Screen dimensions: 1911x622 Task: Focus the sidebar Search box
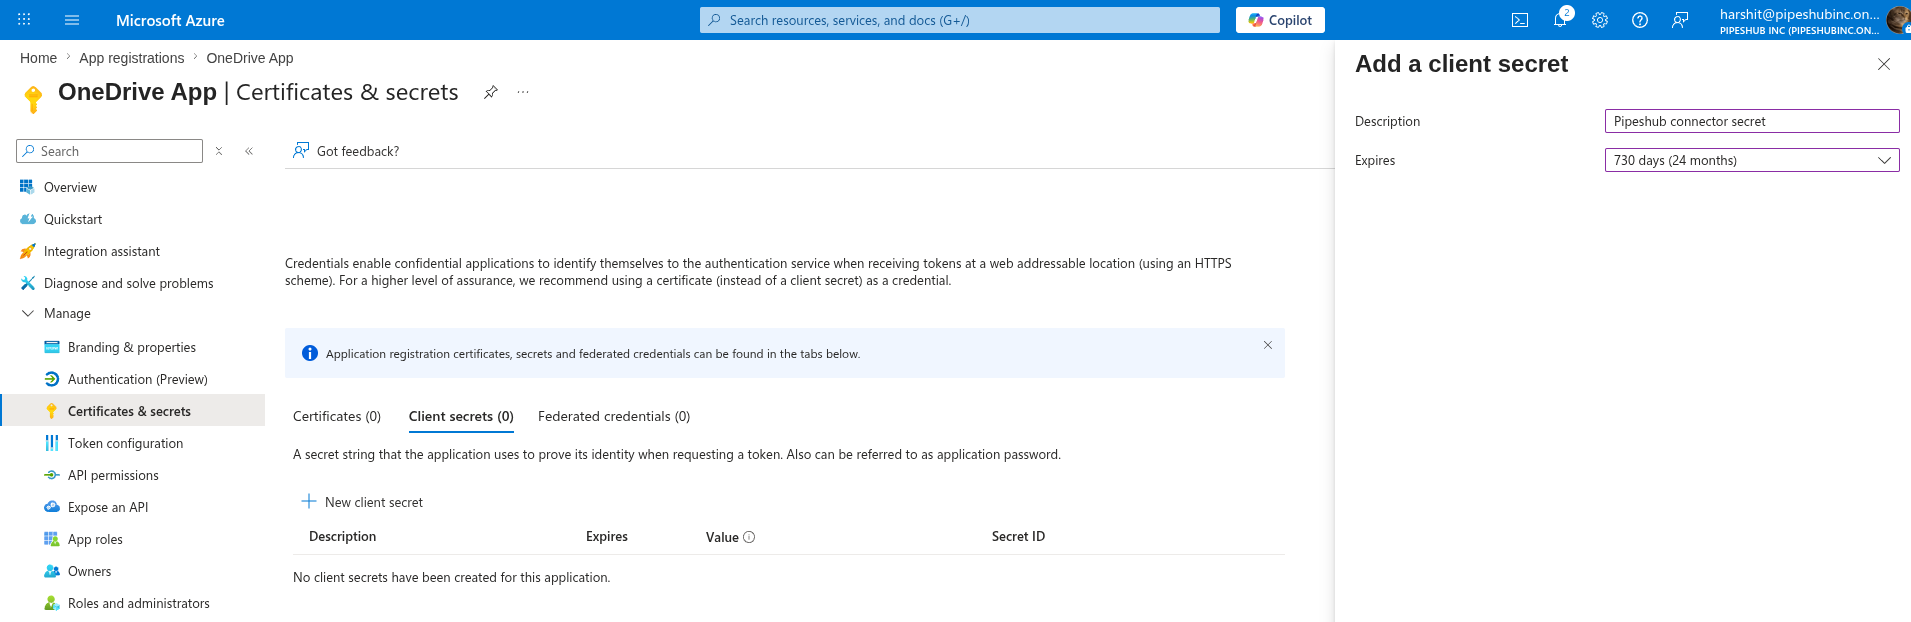point(110,151)
